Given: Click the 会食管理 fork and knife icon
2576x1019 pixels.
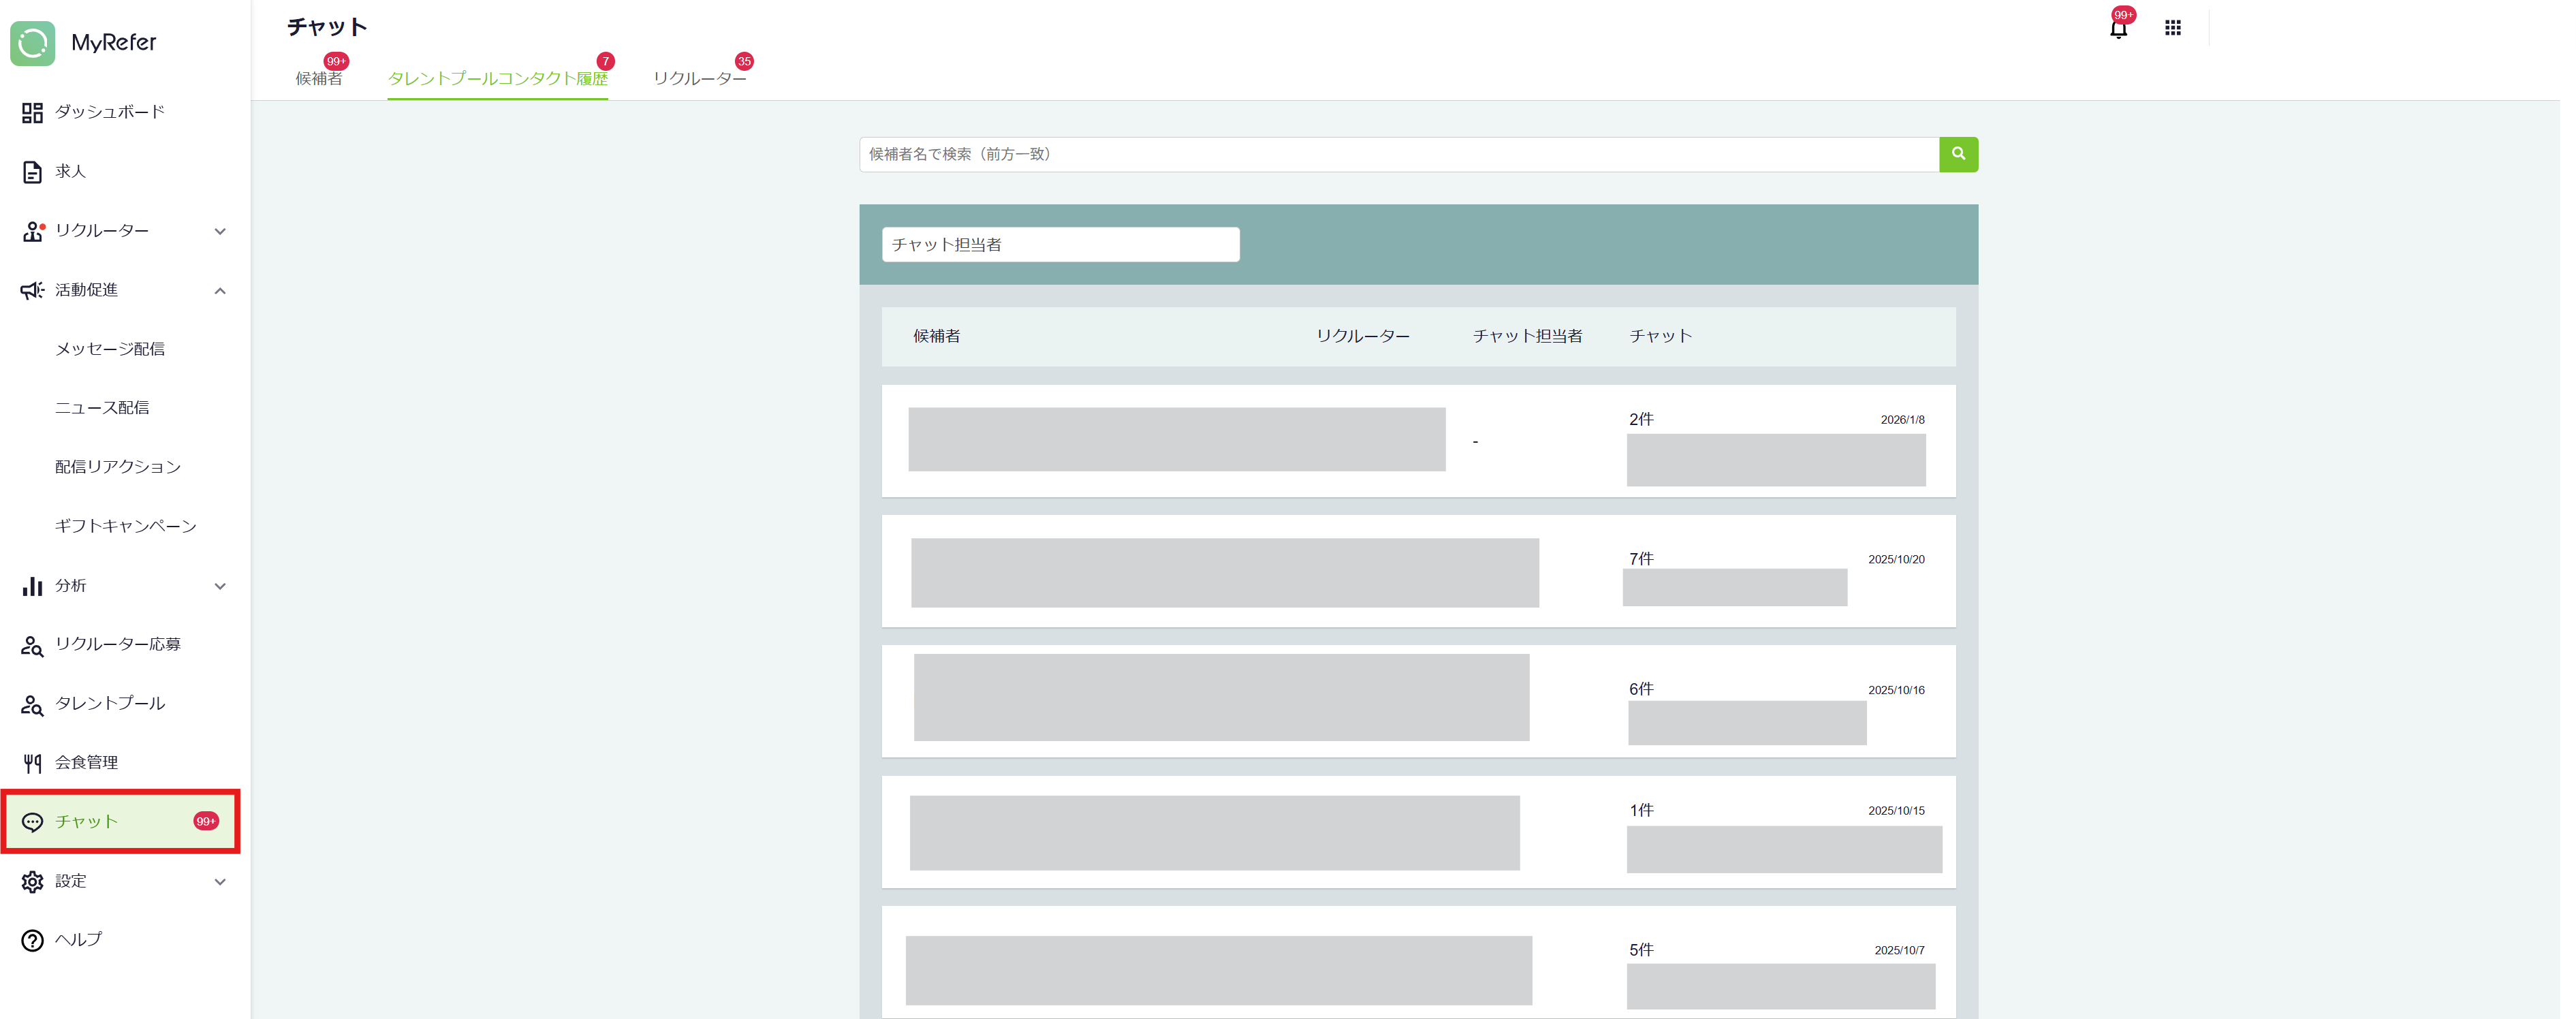Looking at the screenshot, I should pos(32,763).
